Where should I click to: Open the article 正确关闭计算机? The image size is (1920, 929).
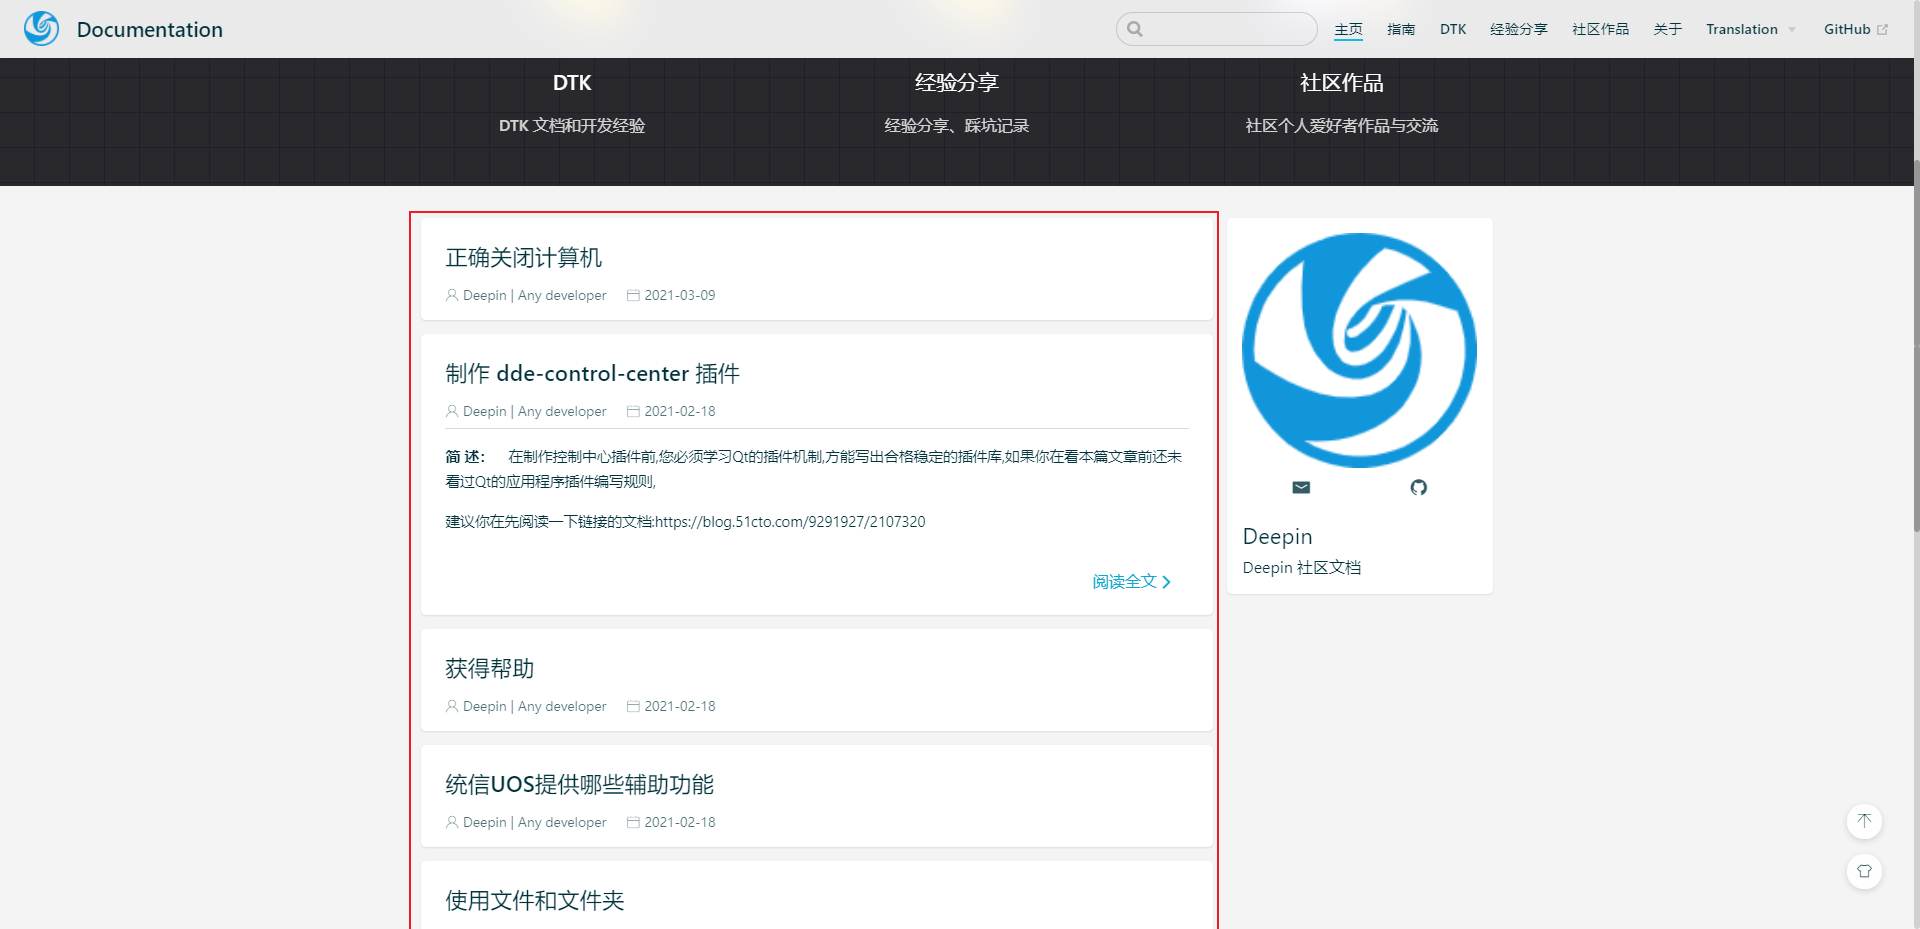click(524, 258)
